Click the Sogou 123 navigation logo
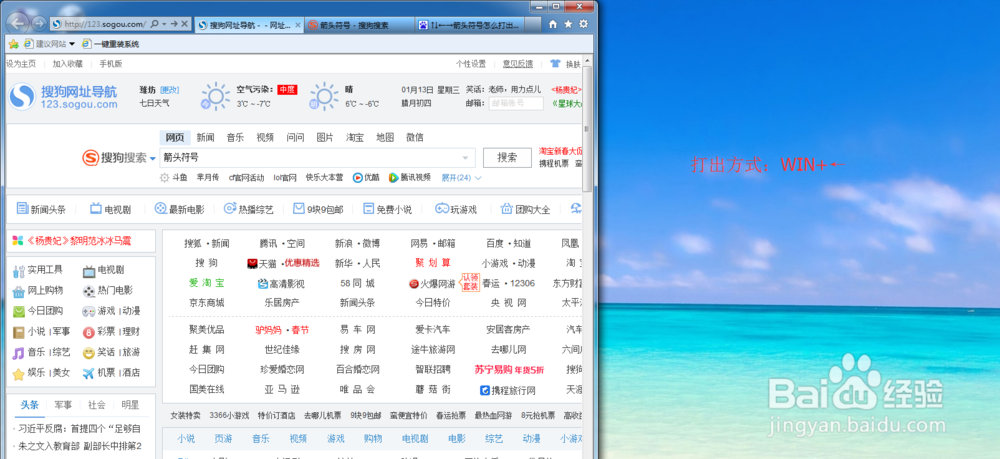This screenshot has width=1000, height=459. [x=63, y=97]
